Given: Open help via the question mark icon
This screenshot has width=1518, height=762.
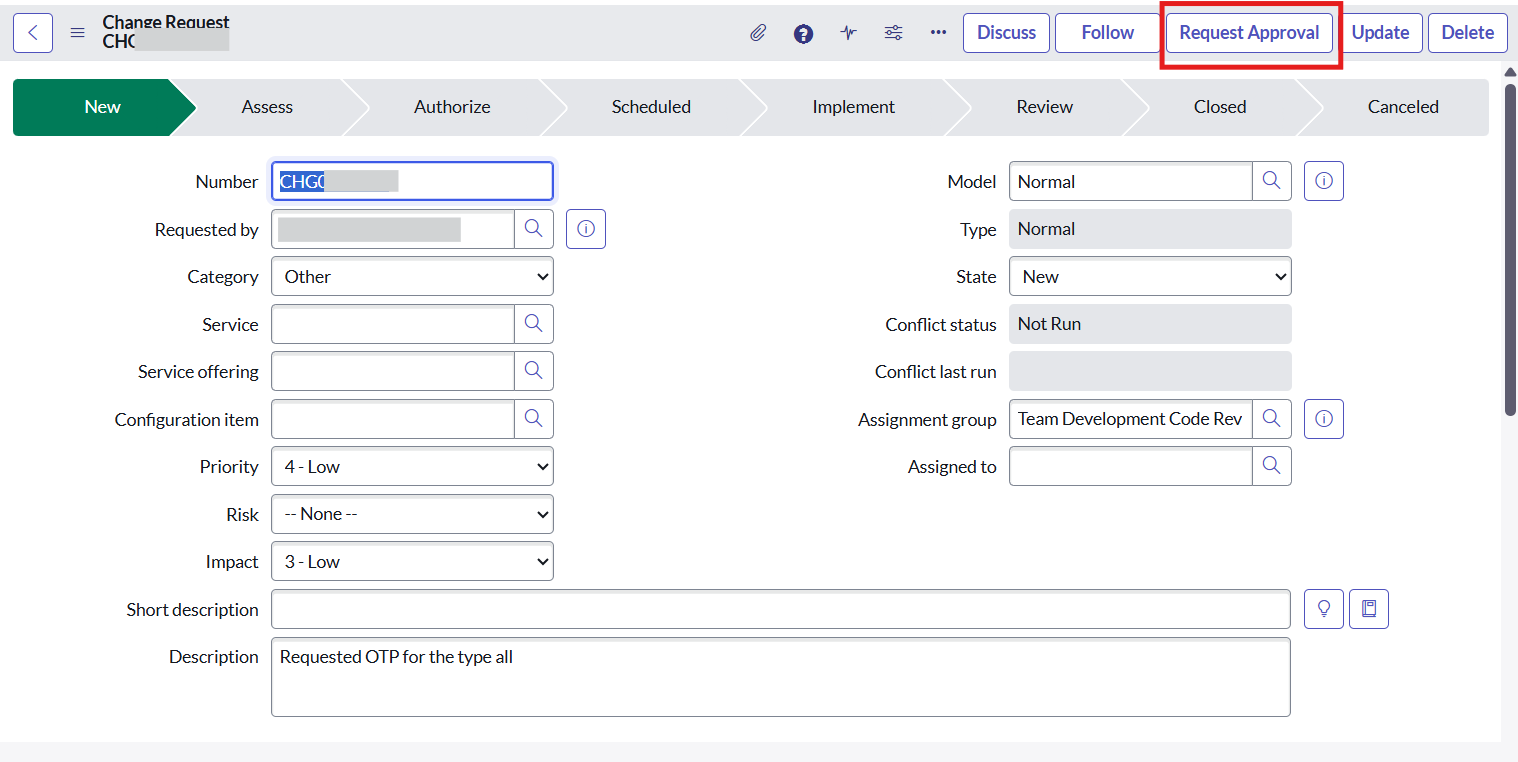Looking at the screenshot, I should tap(803, 33).
